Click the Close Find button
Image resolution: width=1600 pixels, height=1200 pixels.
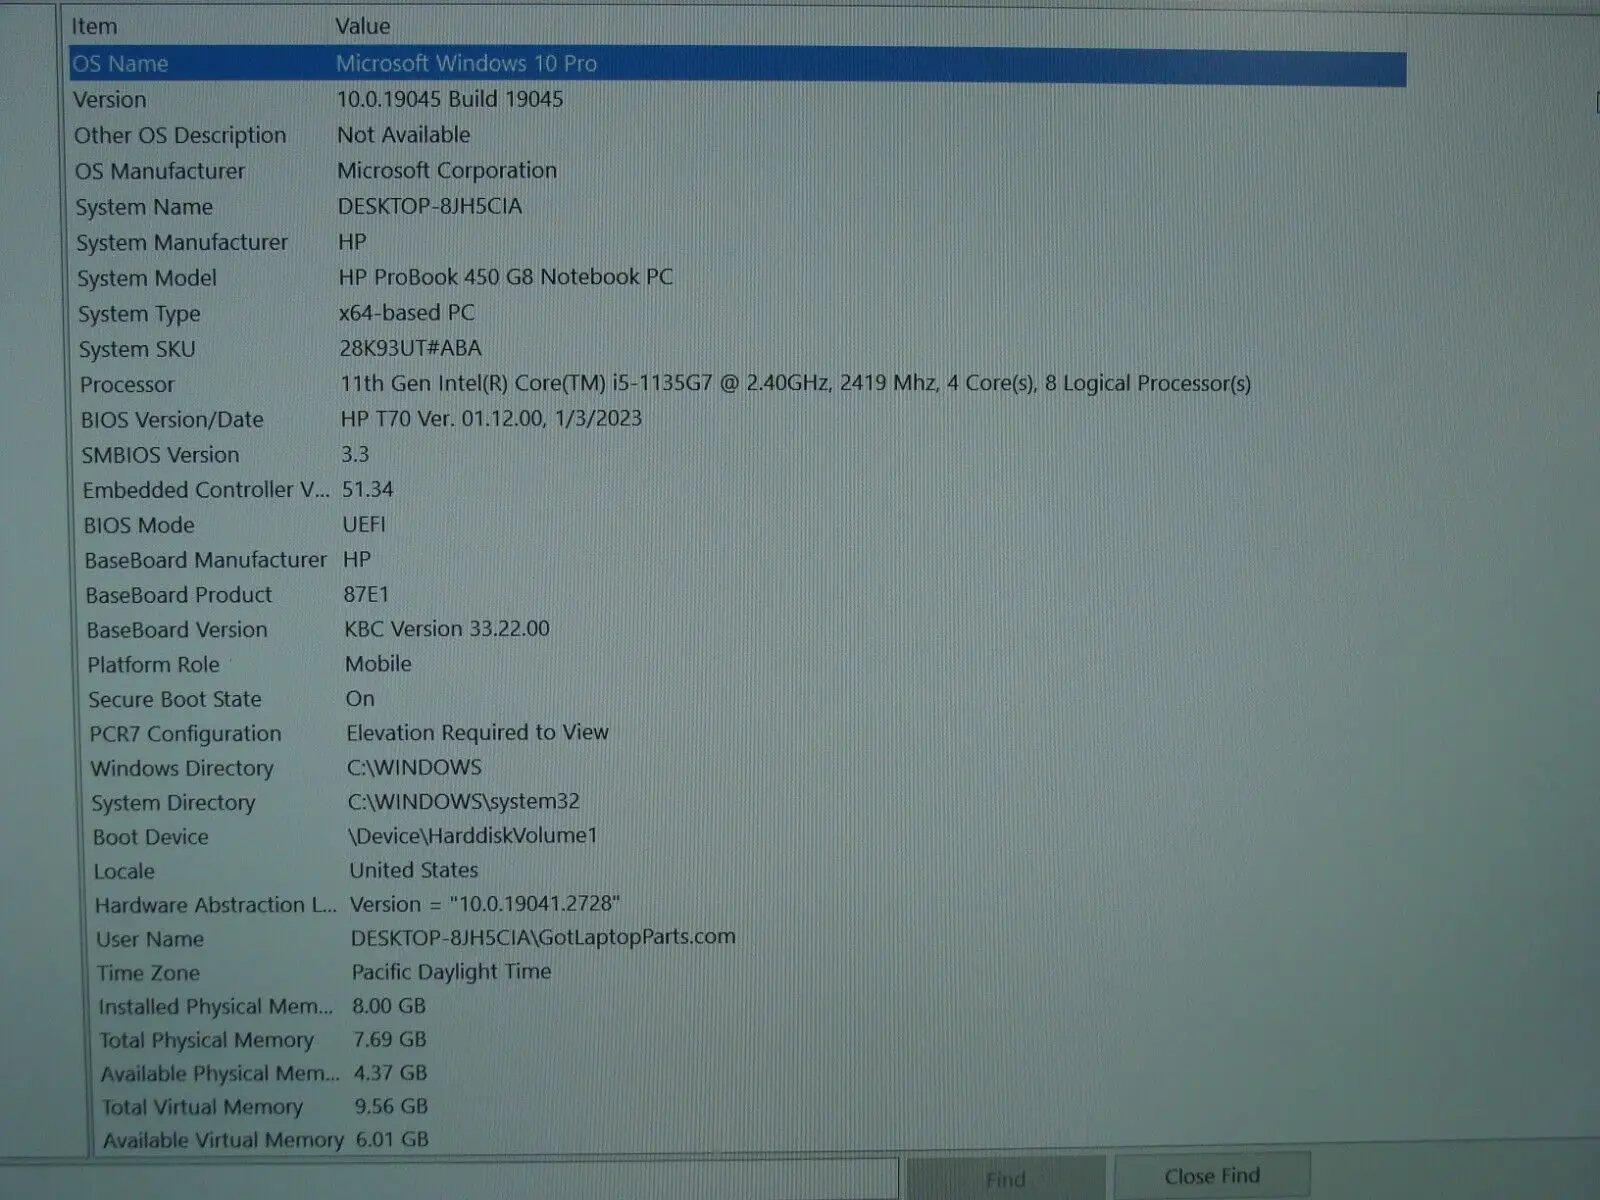pos(1211,1176)
